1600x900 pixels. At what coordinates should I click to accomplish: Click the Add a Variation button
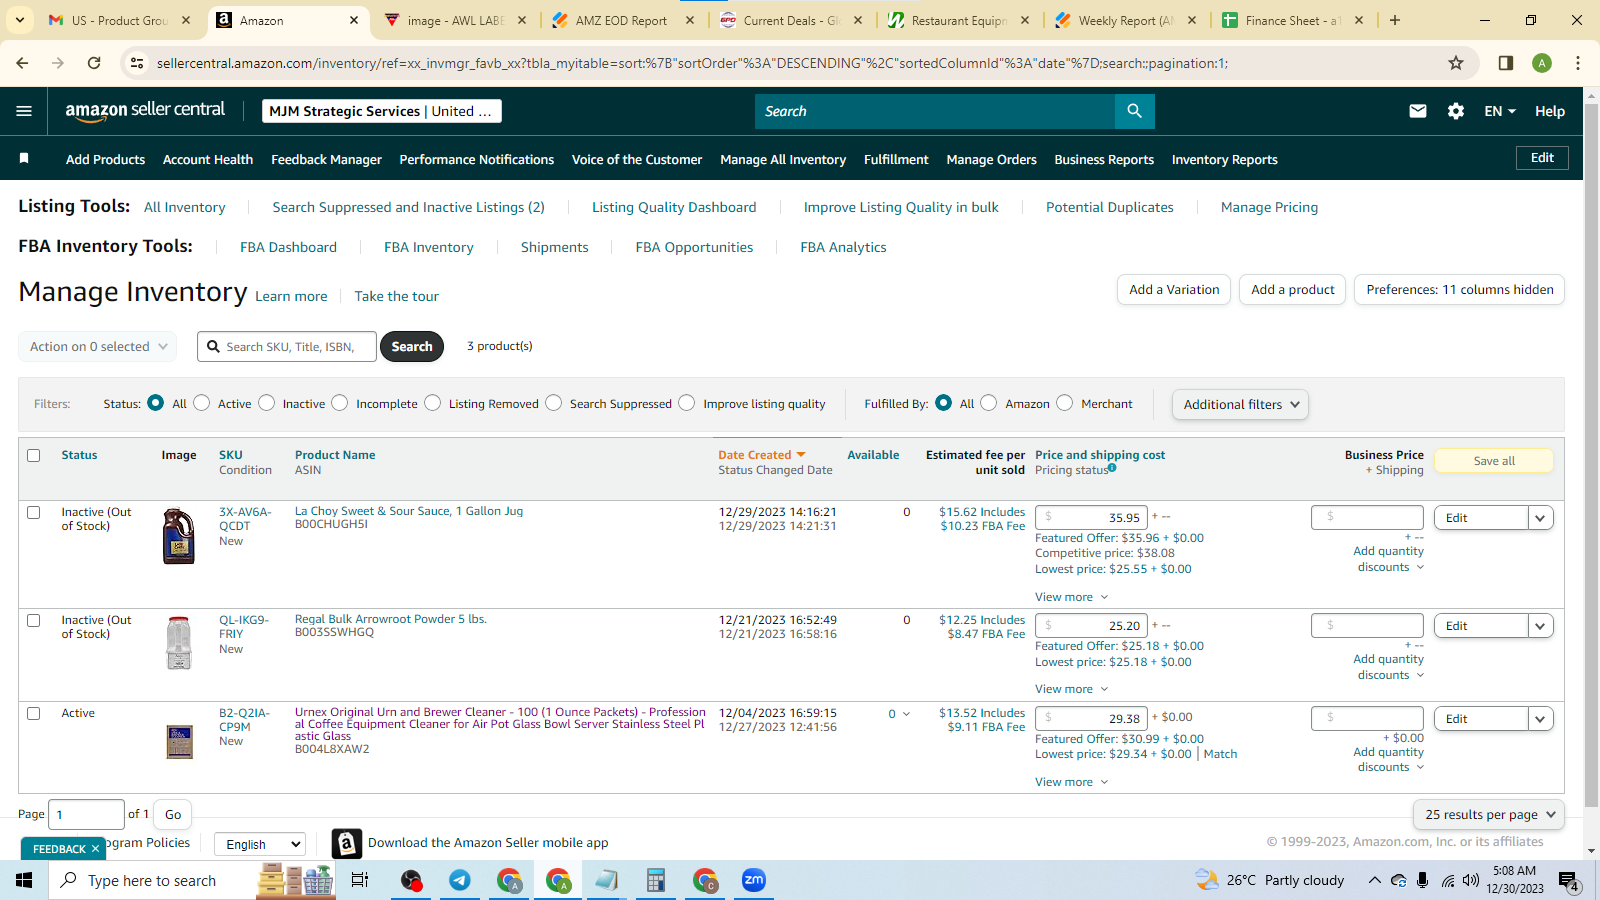click(x=1174, y=290)
